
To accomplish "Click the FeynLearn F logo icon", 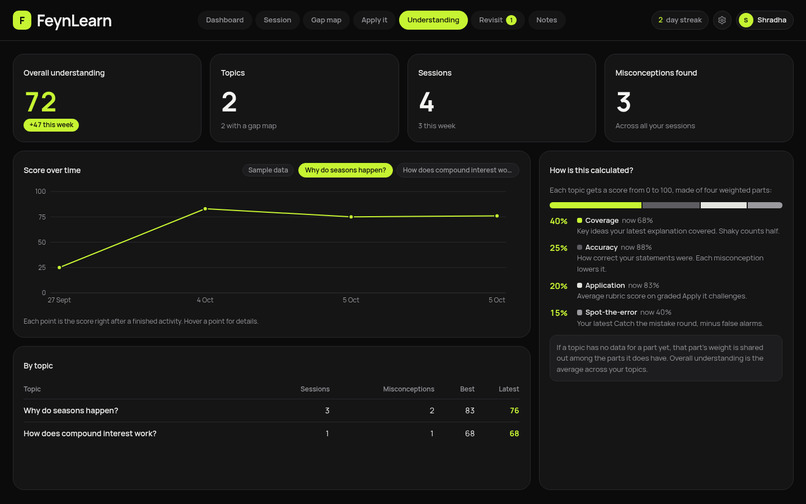I will tap(22, 20).
